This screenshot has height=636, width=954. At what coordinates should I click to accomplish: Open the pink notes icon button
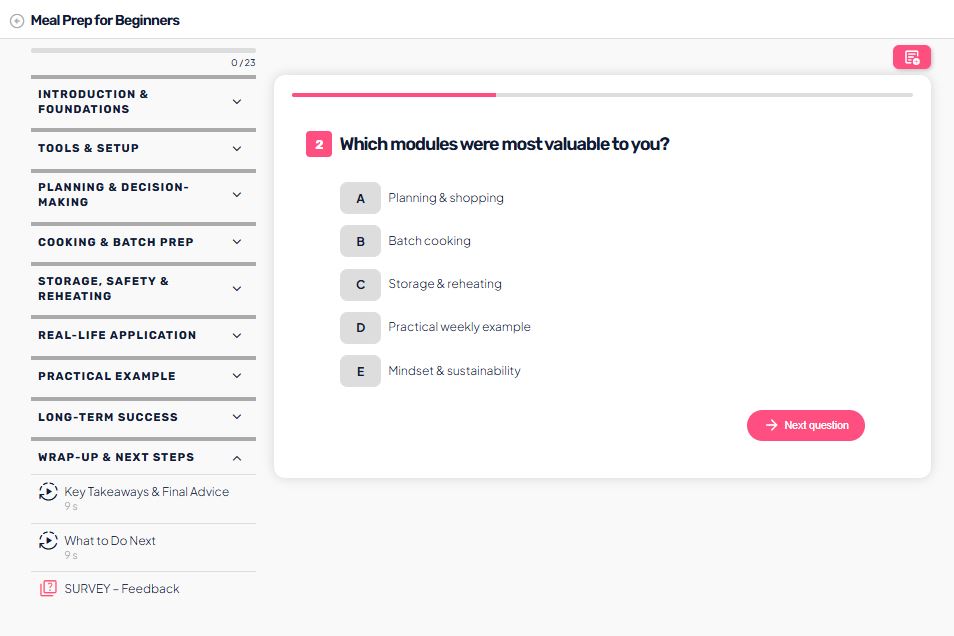[x=911, y=57]
